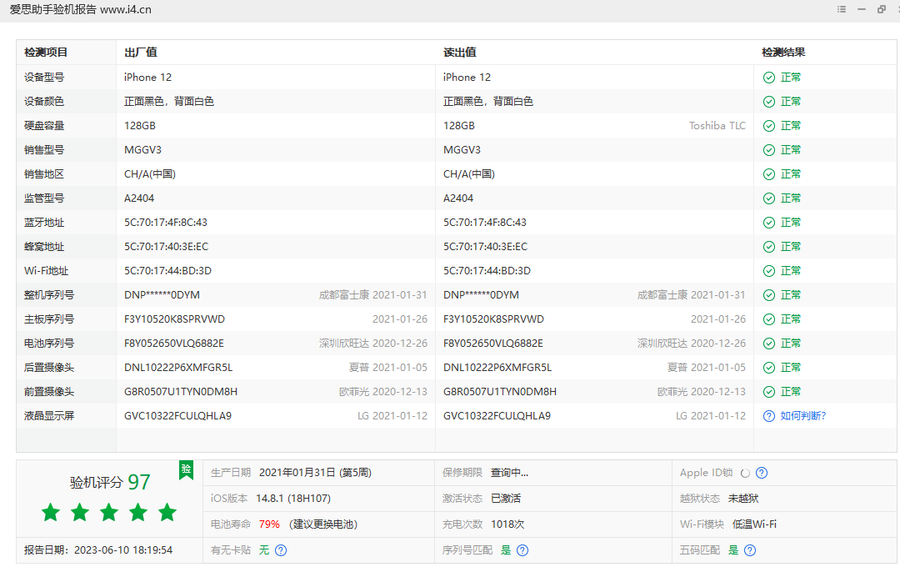This screenshot has width=900, height=567.
Task: Click the help icon next to Apple ID锁
Action: (762, 473)
